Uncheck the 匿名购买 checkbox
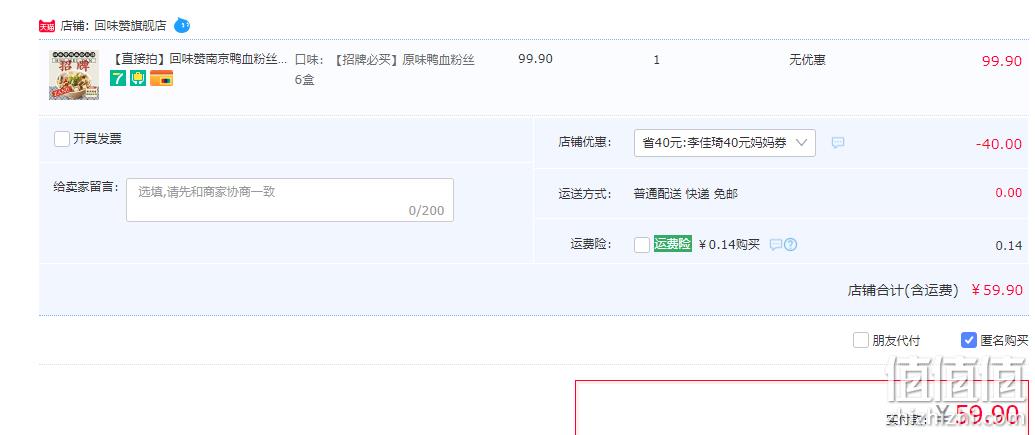1035x435 pixels. point(968,341)
